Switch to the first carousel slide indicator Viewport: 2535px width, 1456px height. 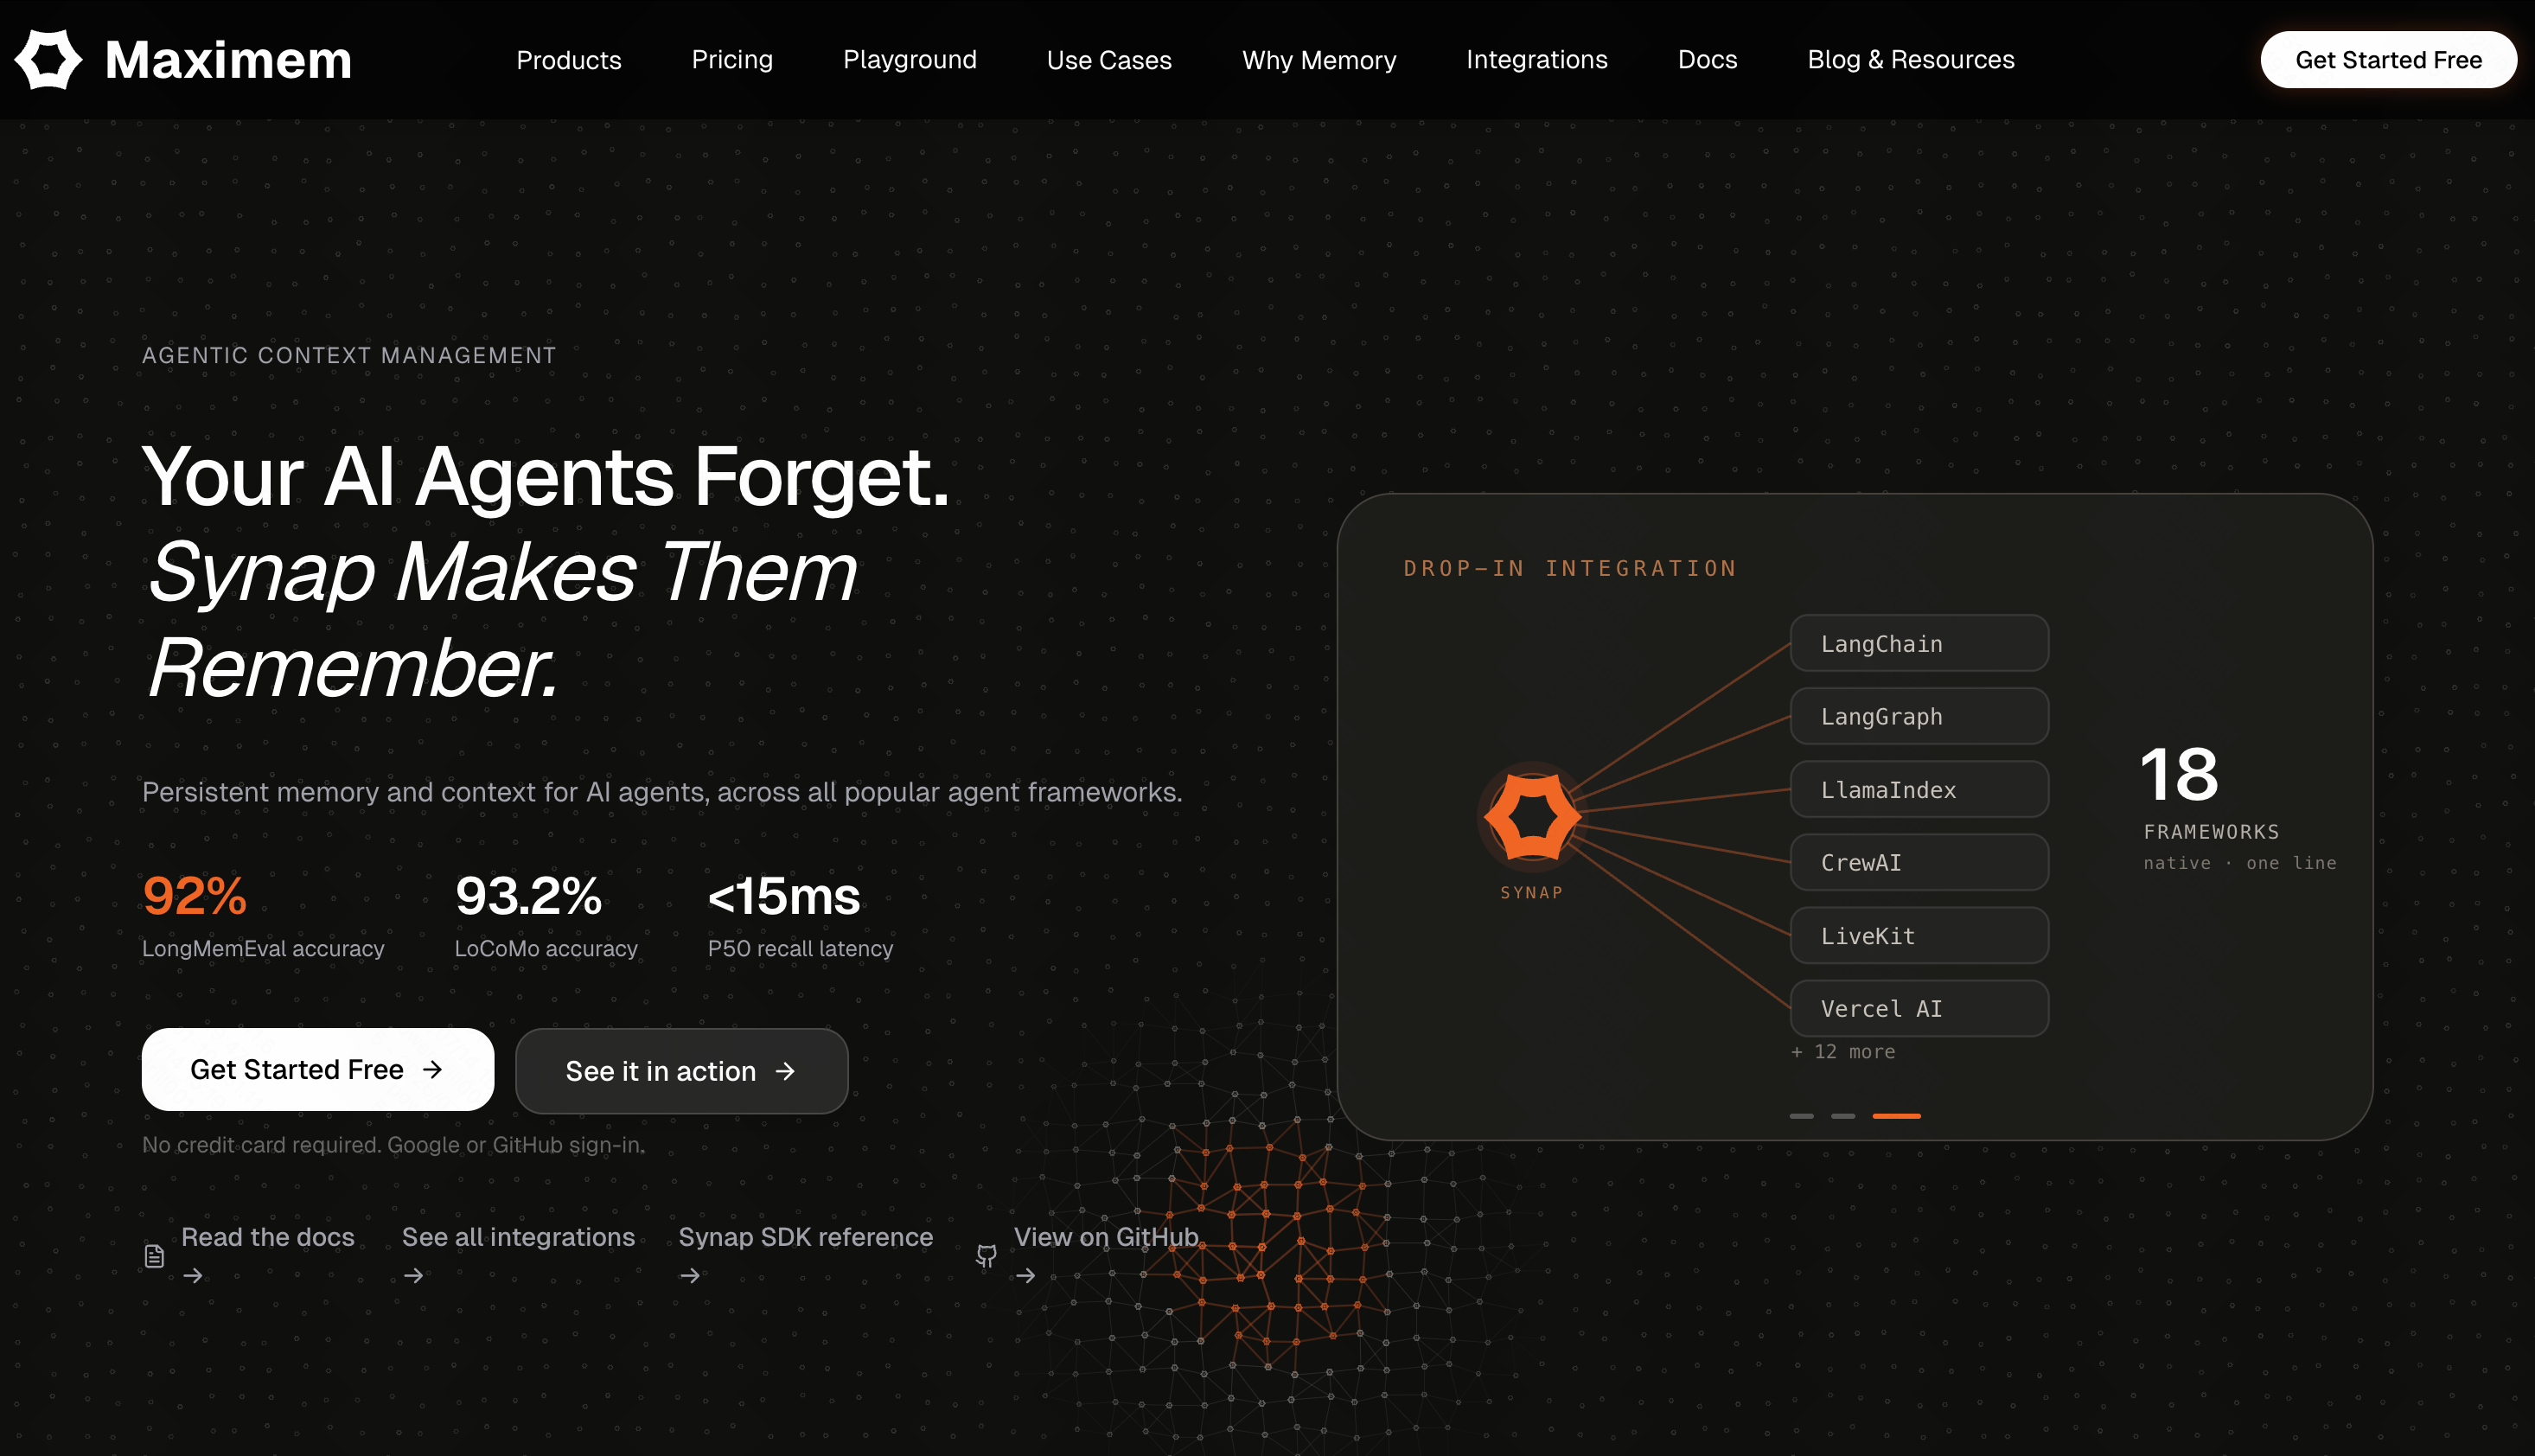(1801, 1116)
